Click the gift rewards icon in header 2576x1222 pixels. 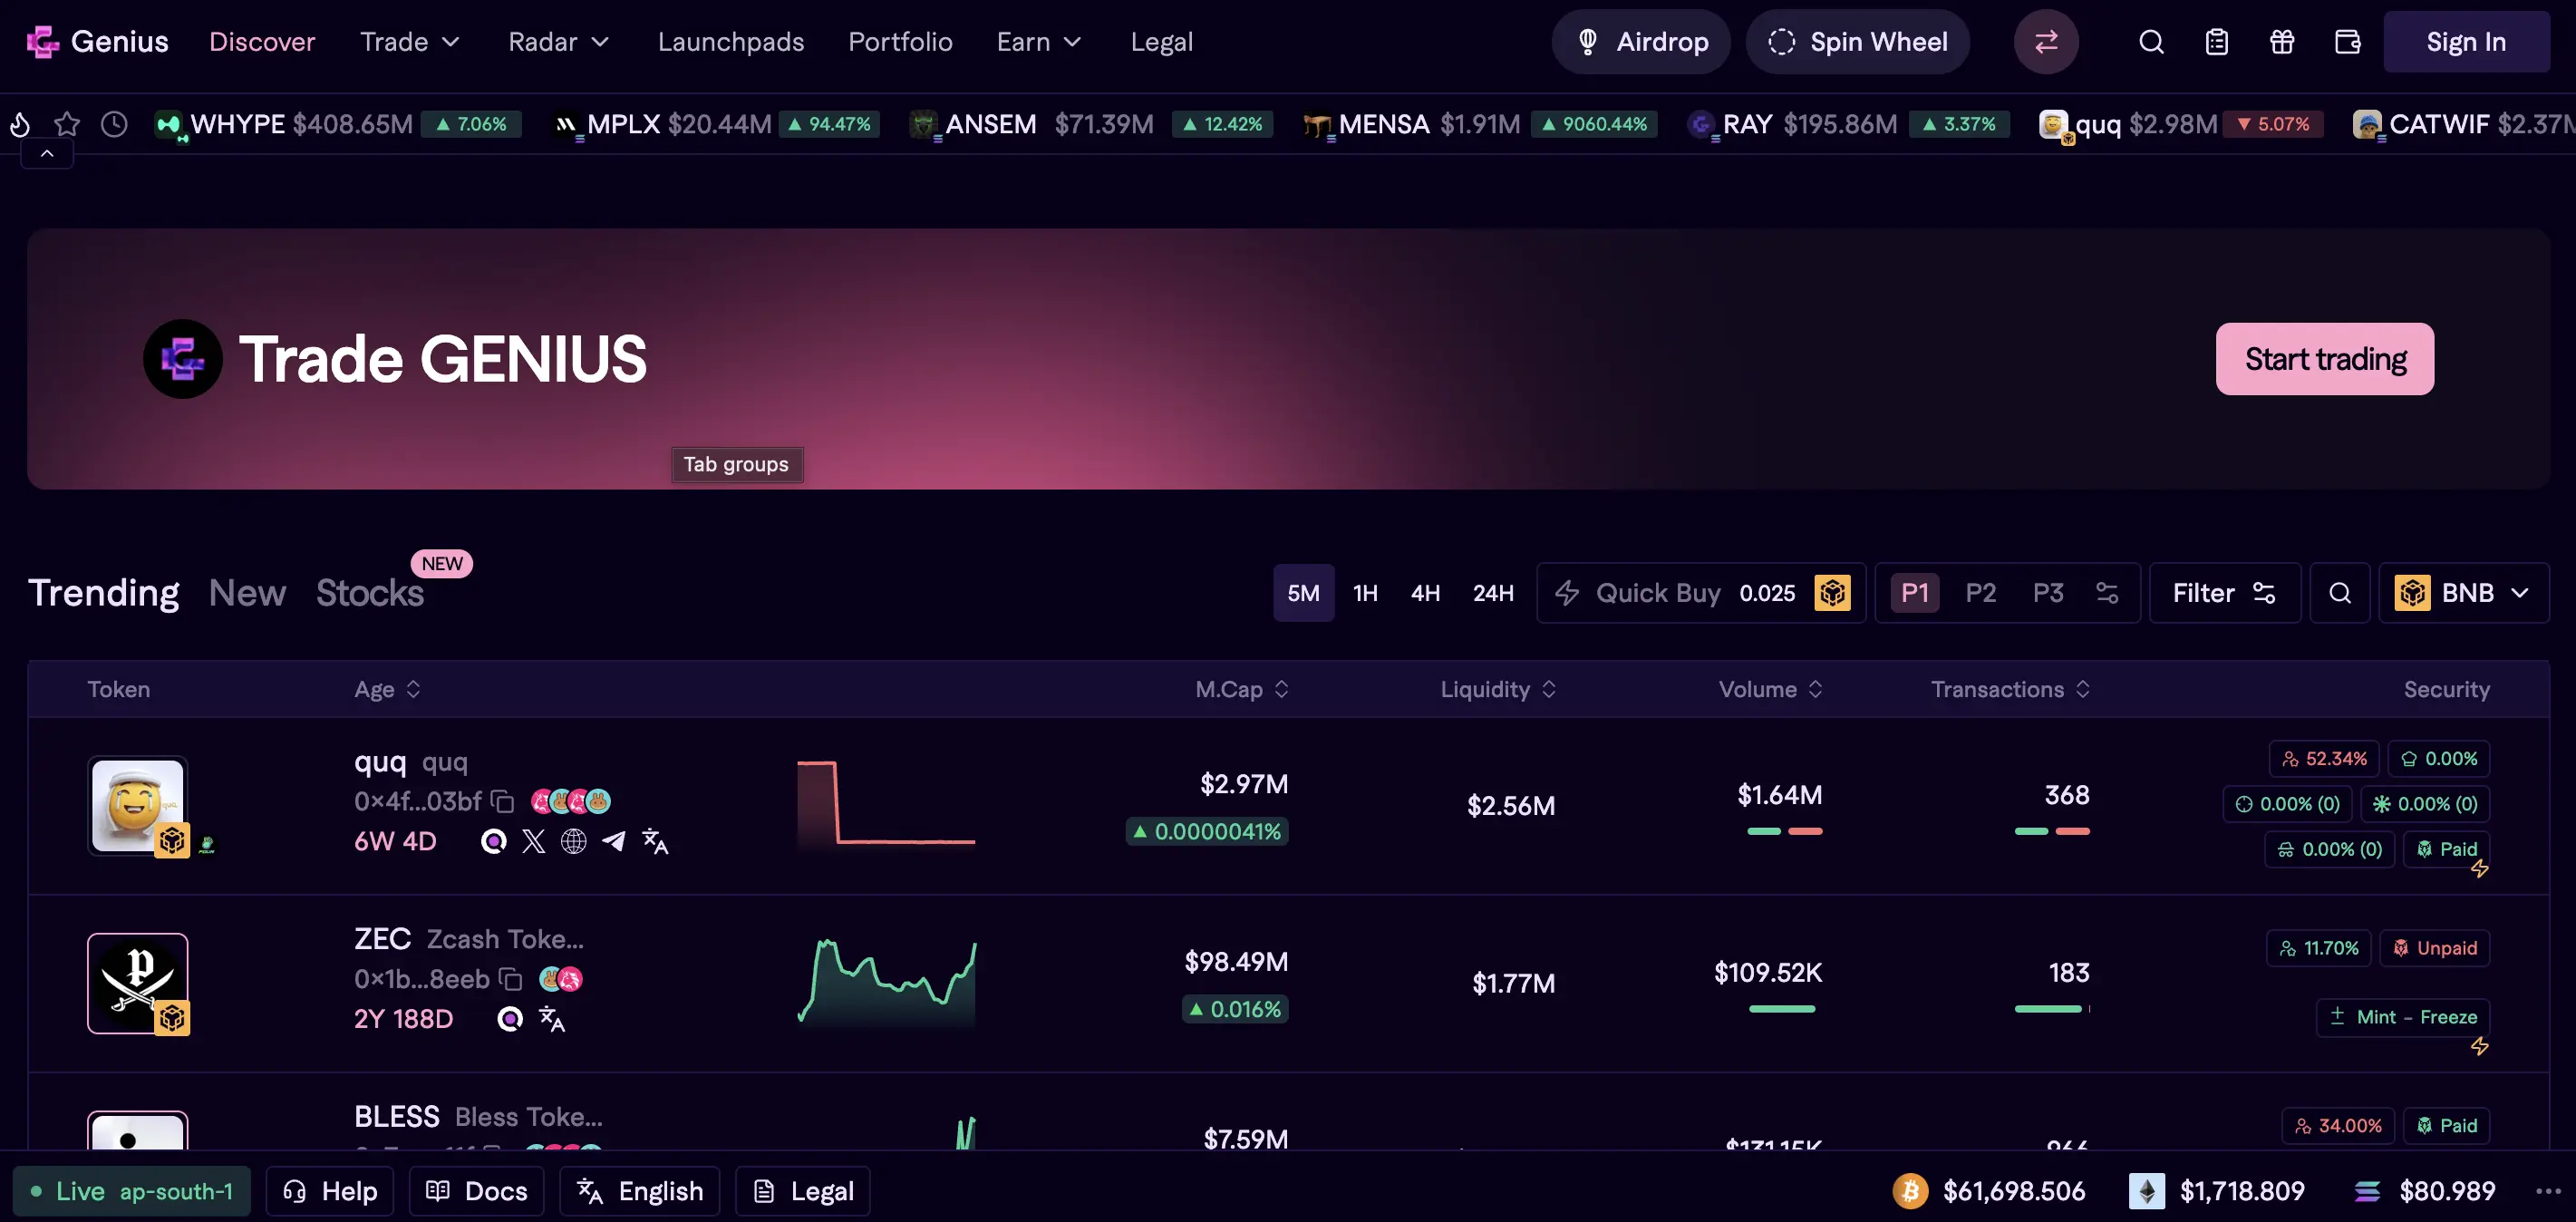pos(2282,42)
